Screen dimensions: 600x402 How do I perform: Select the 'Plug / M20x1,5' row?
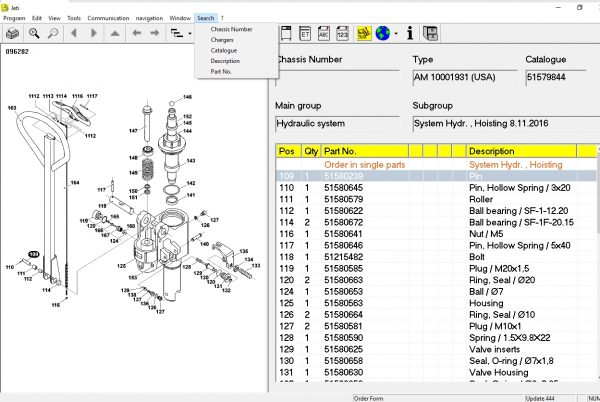(x=436, y=269)
